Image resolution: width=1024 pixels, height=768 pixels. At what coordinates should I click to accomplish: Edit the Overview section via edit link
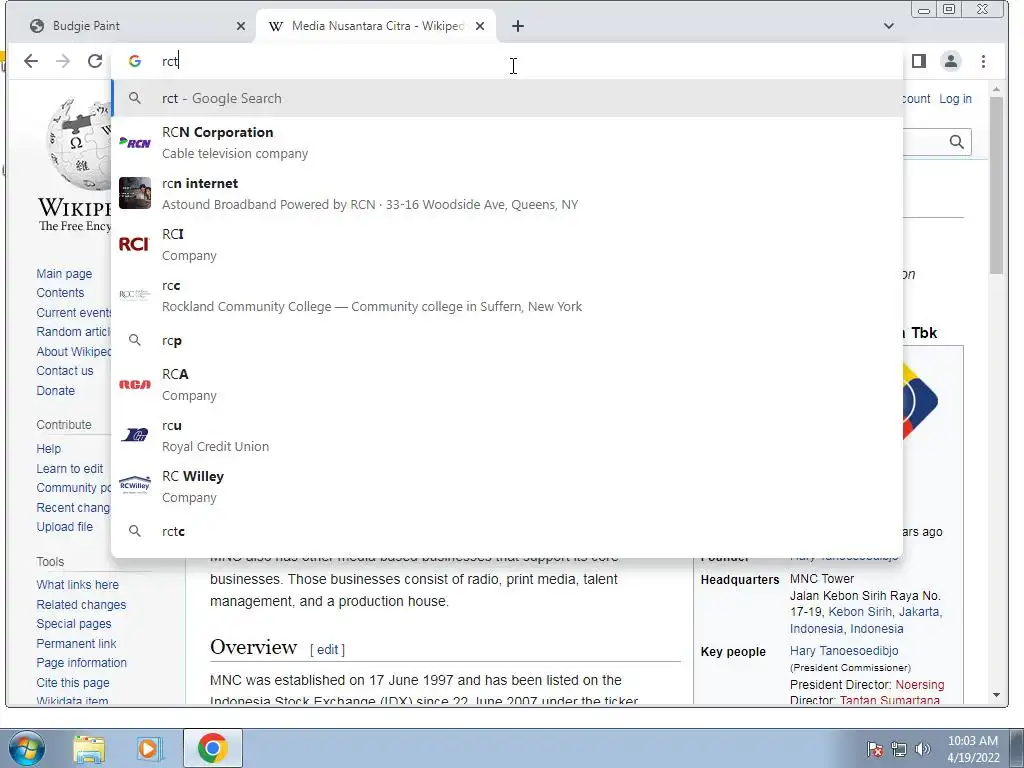pyautogui.click(x=327, y=649)
